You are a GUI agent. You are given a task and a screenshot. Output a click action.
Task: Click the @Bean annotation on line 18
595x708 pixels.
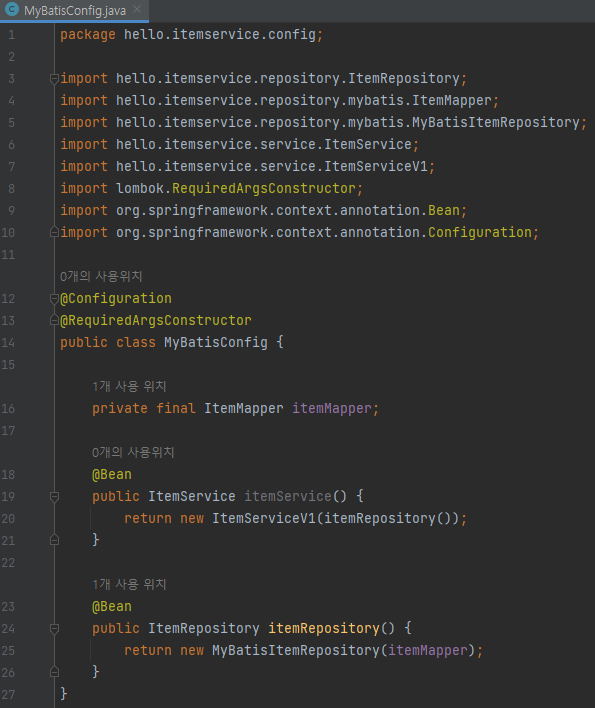click(112, 475)
